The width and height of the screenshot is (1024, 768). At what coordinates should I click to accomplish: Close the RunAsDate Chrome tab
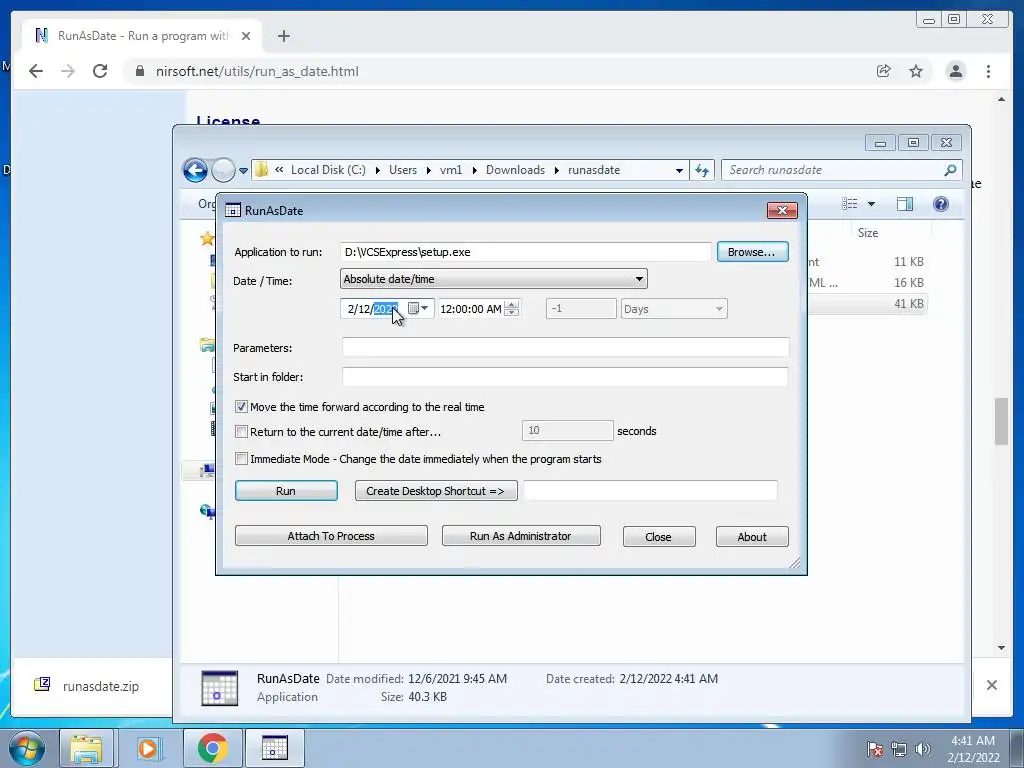point(246,36)
